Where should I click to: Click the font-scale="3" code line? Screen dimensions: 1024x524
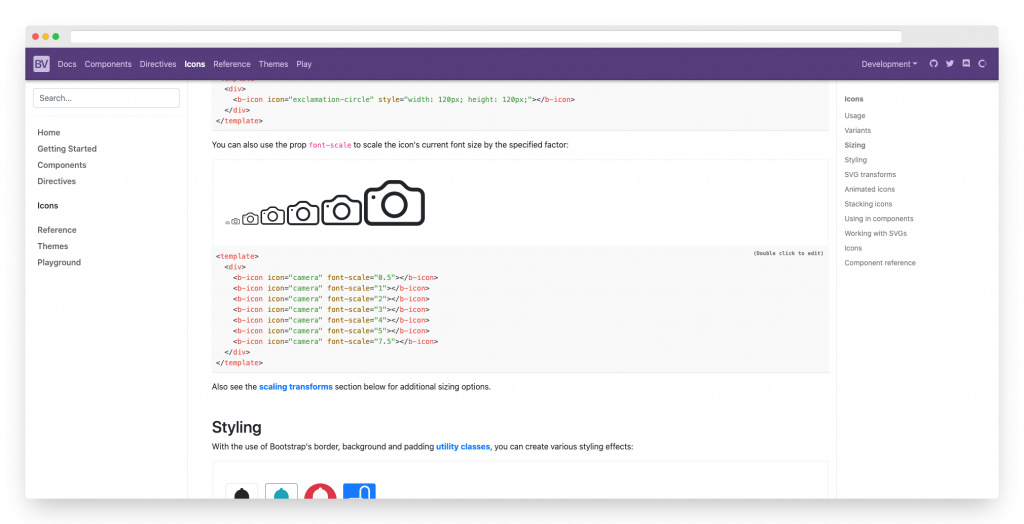(331, 309)
